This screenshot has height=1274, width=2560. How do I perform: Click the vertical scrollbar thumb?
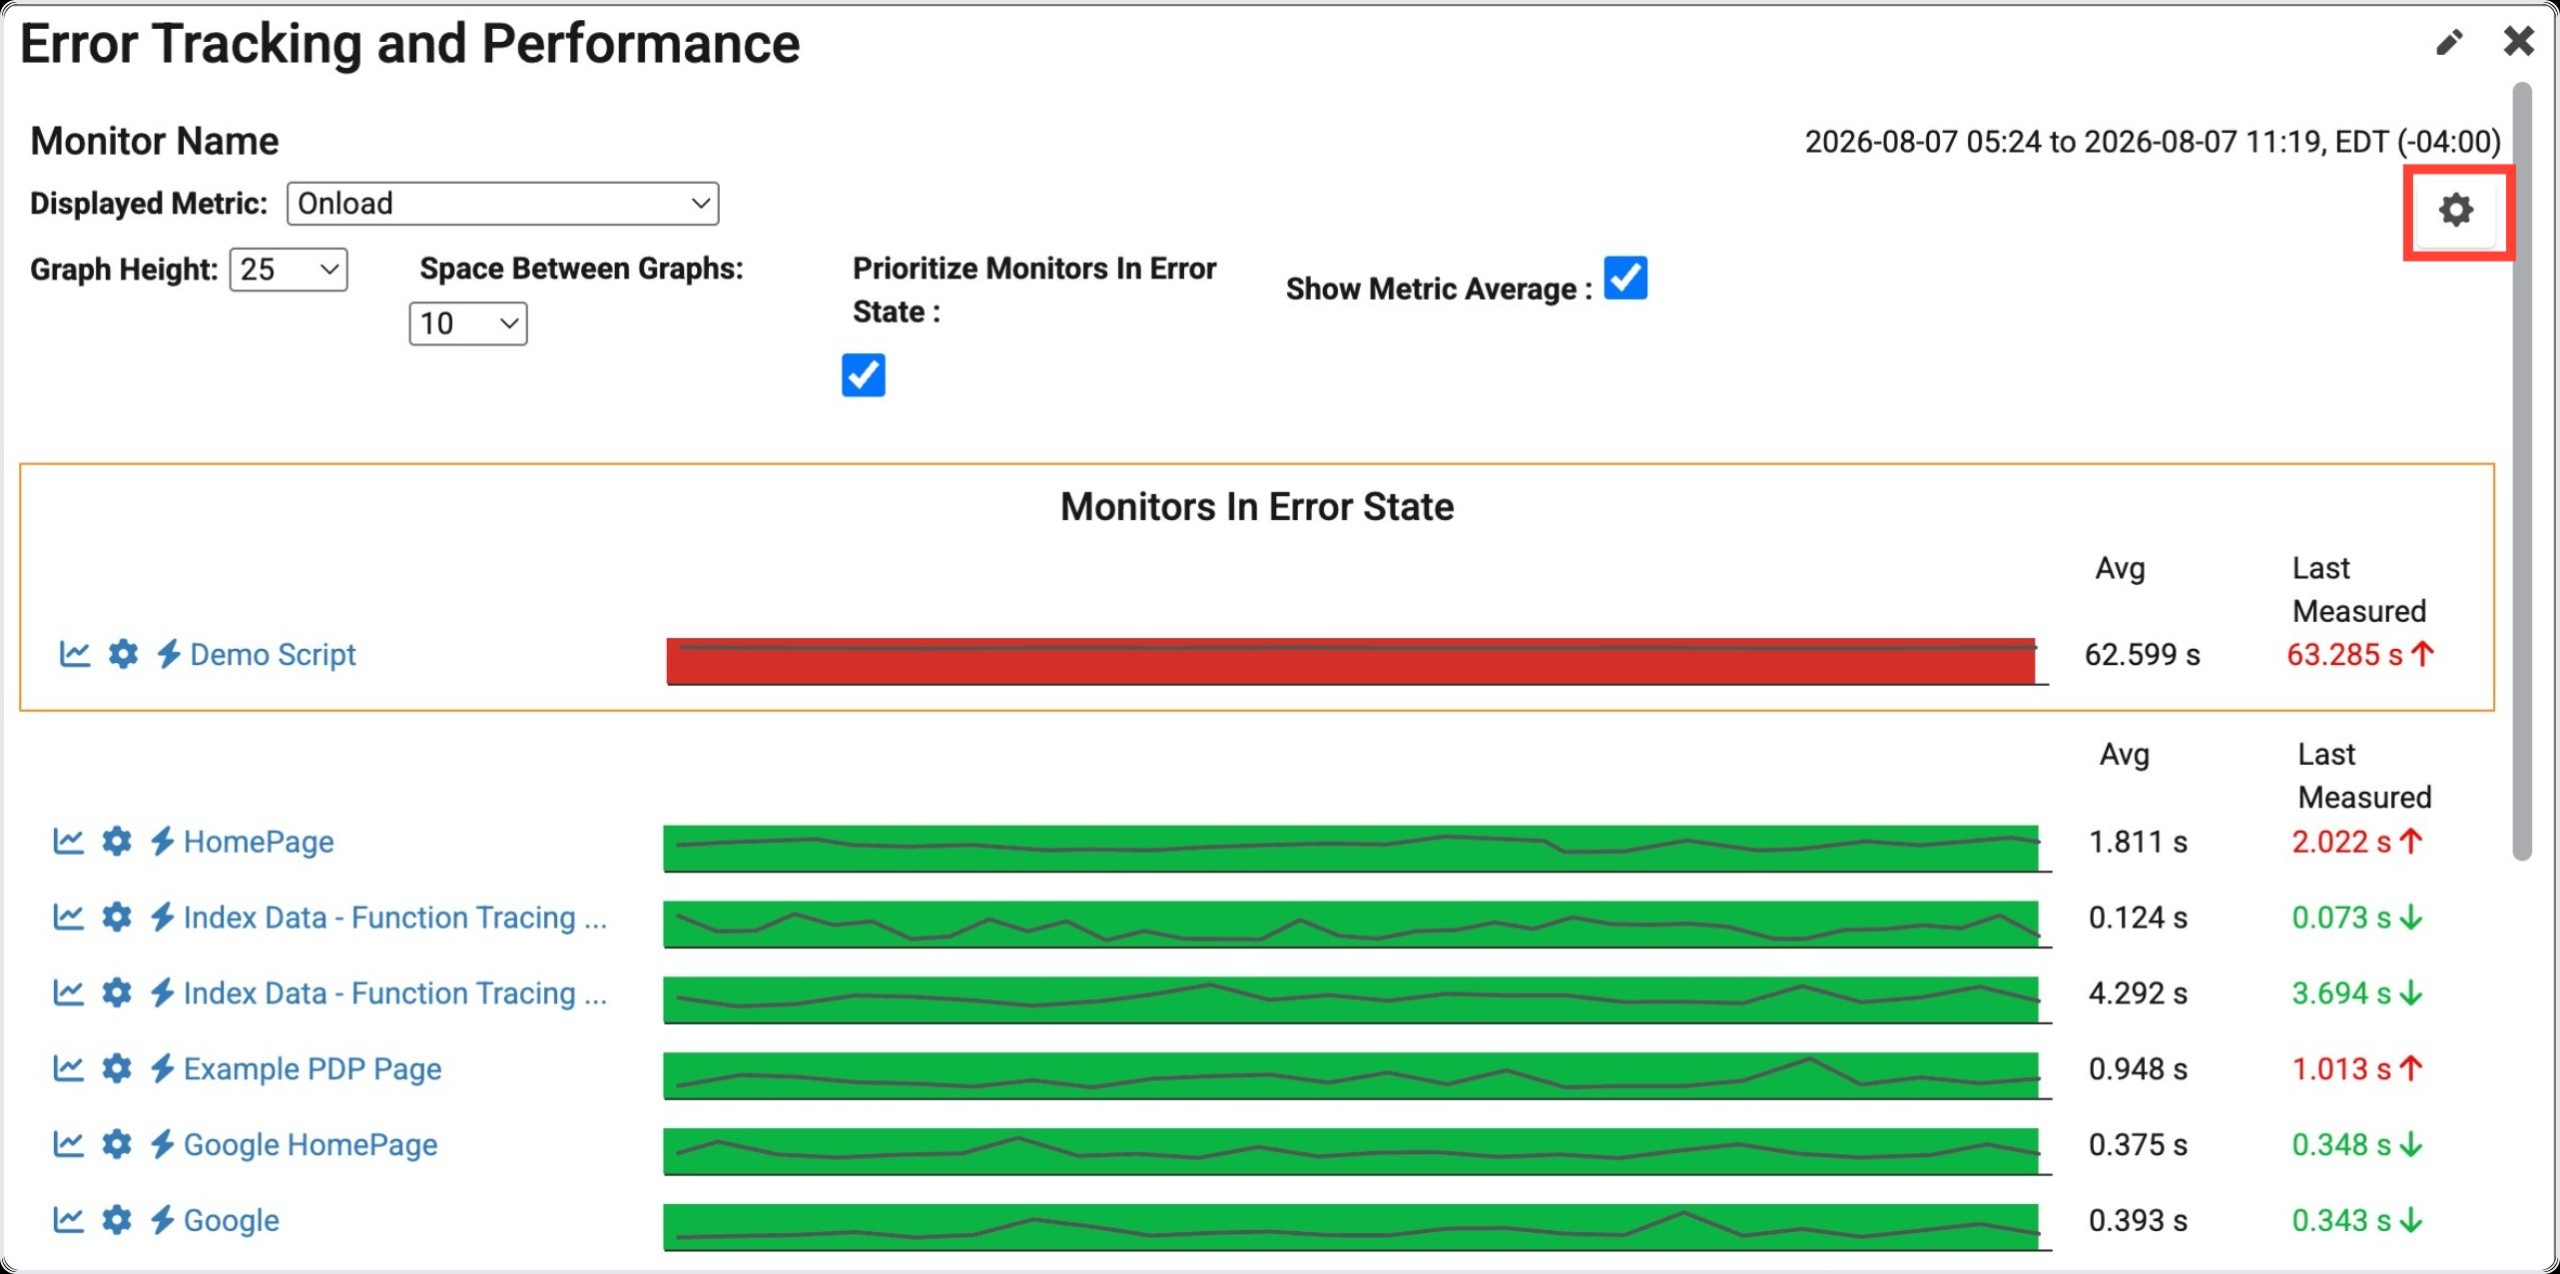point(2522,470)
